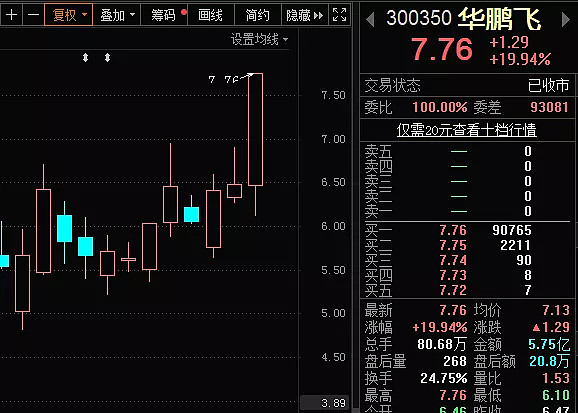This screenshot has width=578, height=413.
Task: Open the 叠加 dropdown
Action: coord(117,15)
